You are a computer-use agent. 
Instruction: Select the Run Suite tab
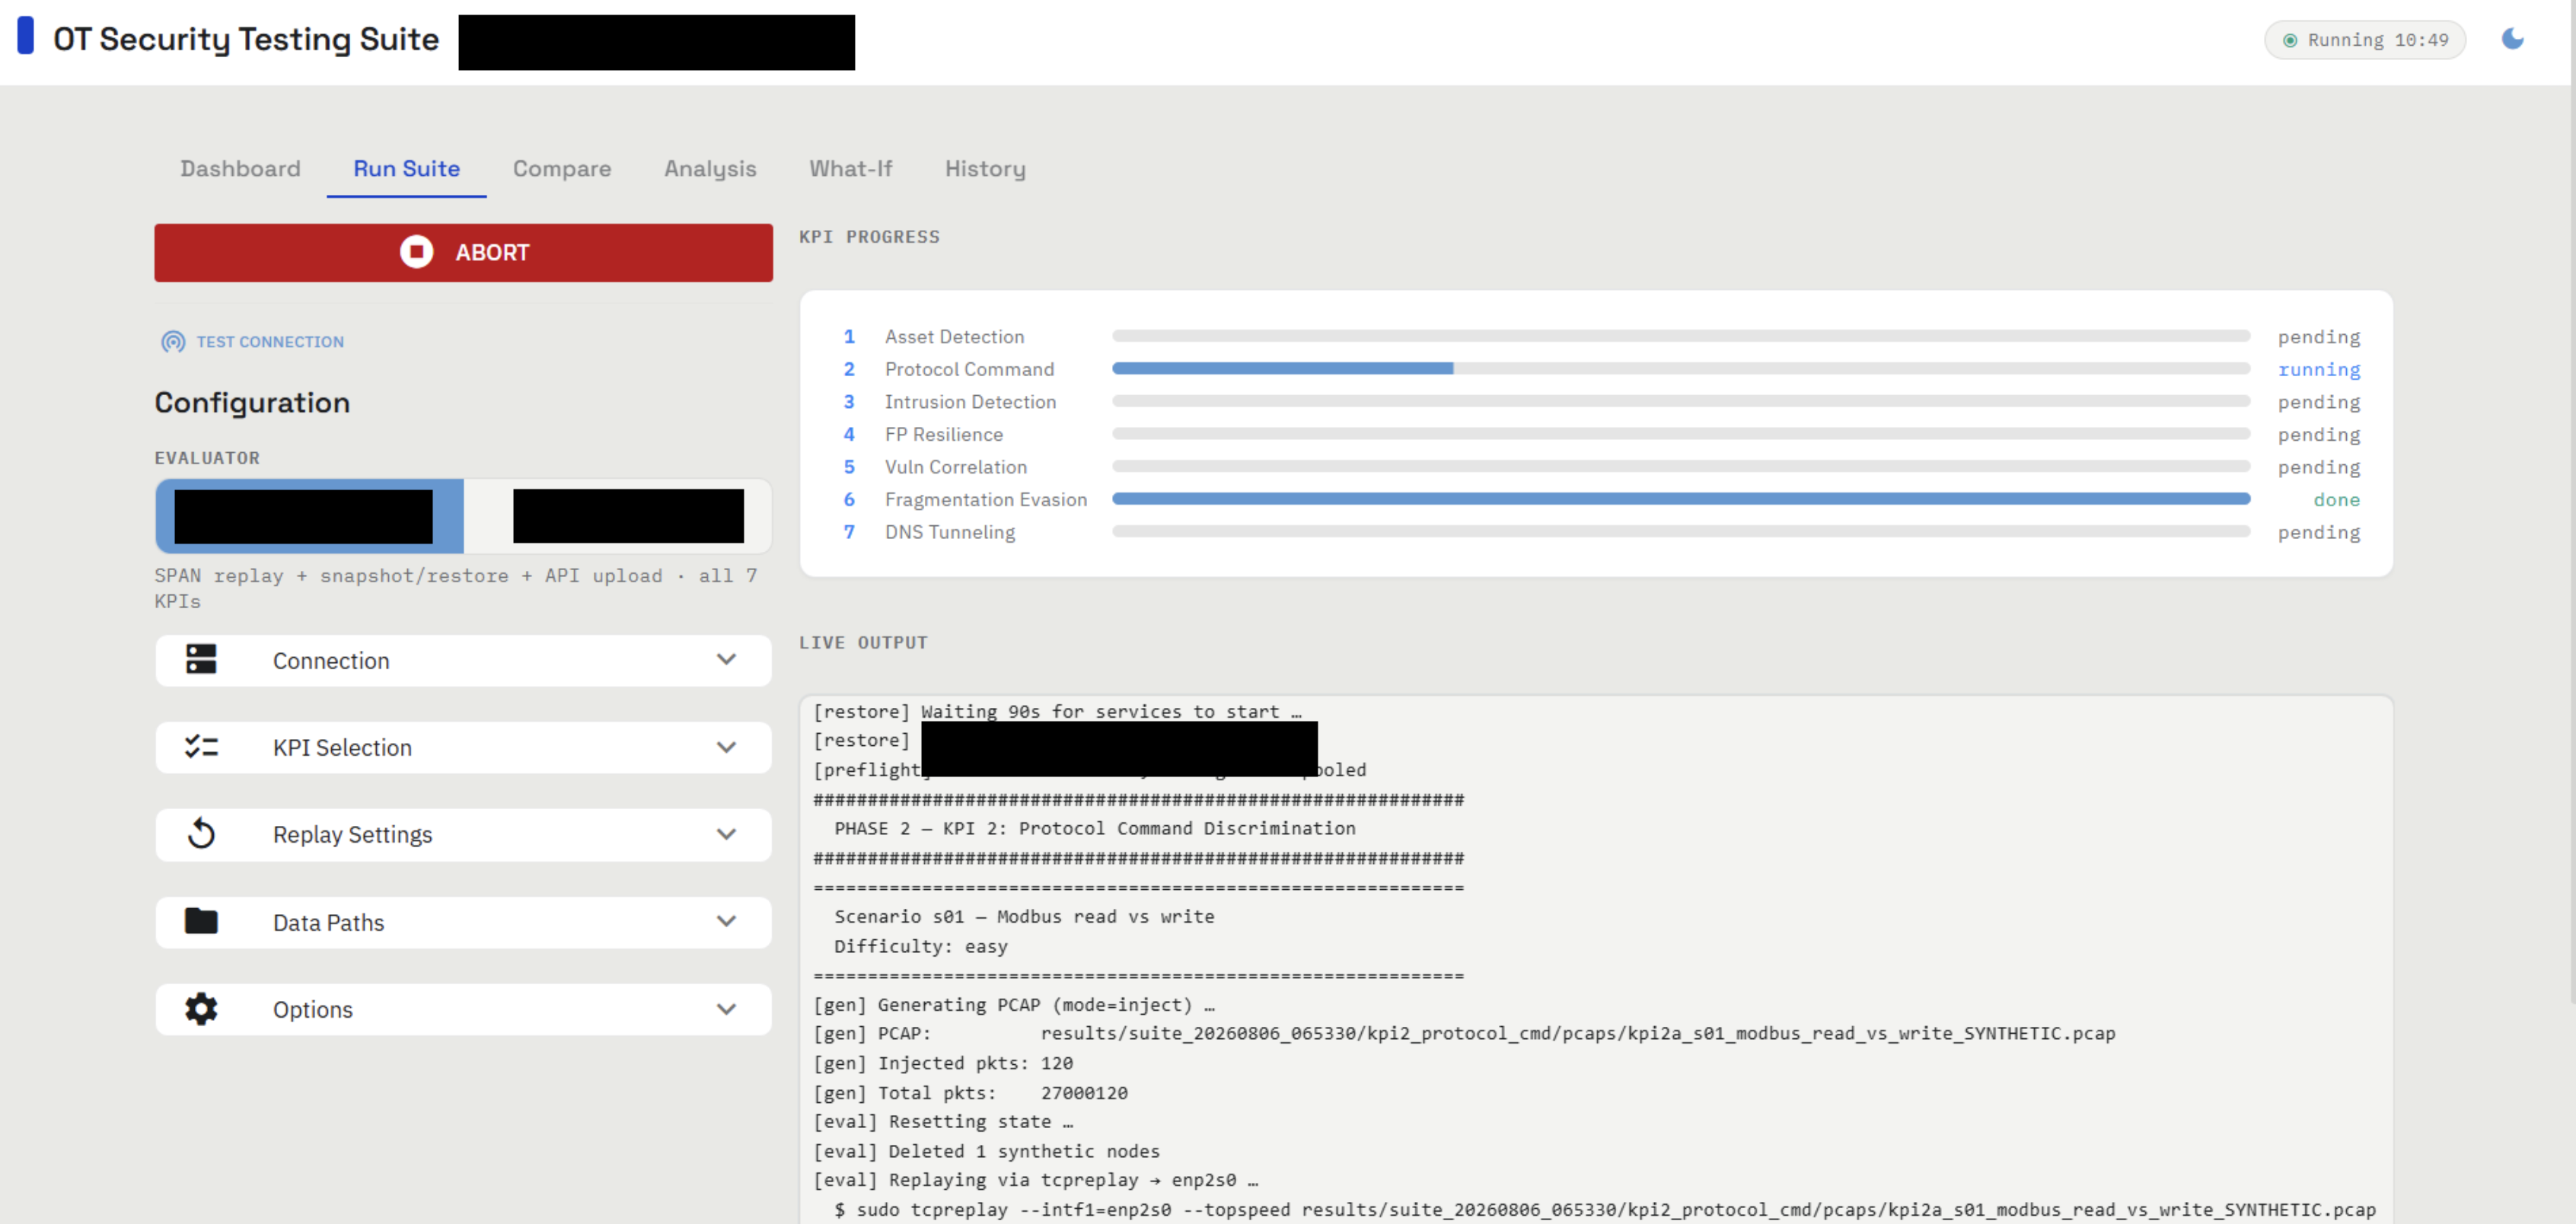pos(407,168)
